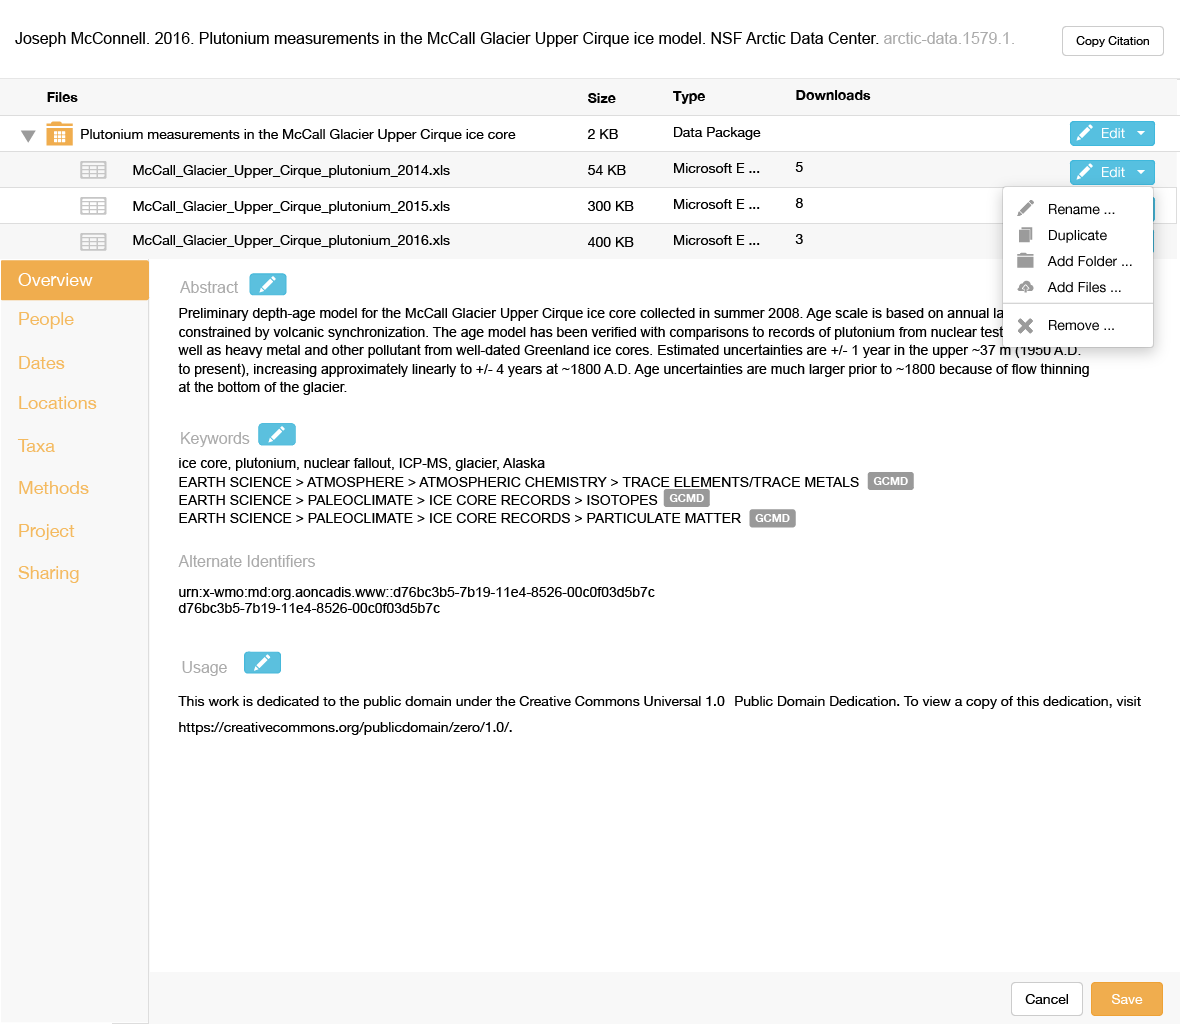
Task: Switch to the People section tab
Action: [46, 319]
